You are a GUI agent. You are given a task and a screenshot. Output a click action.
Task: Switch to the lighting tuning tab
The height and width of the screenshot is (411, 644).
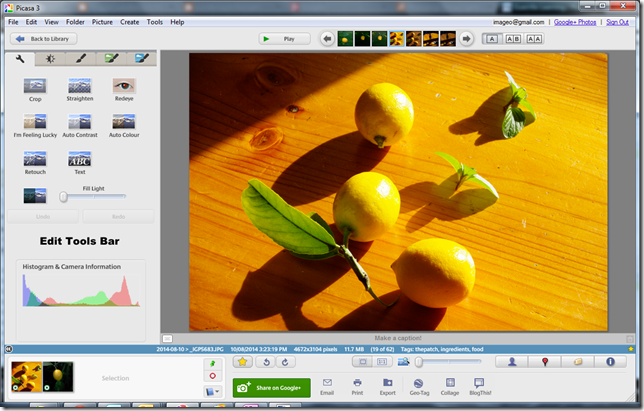(51, 59)
